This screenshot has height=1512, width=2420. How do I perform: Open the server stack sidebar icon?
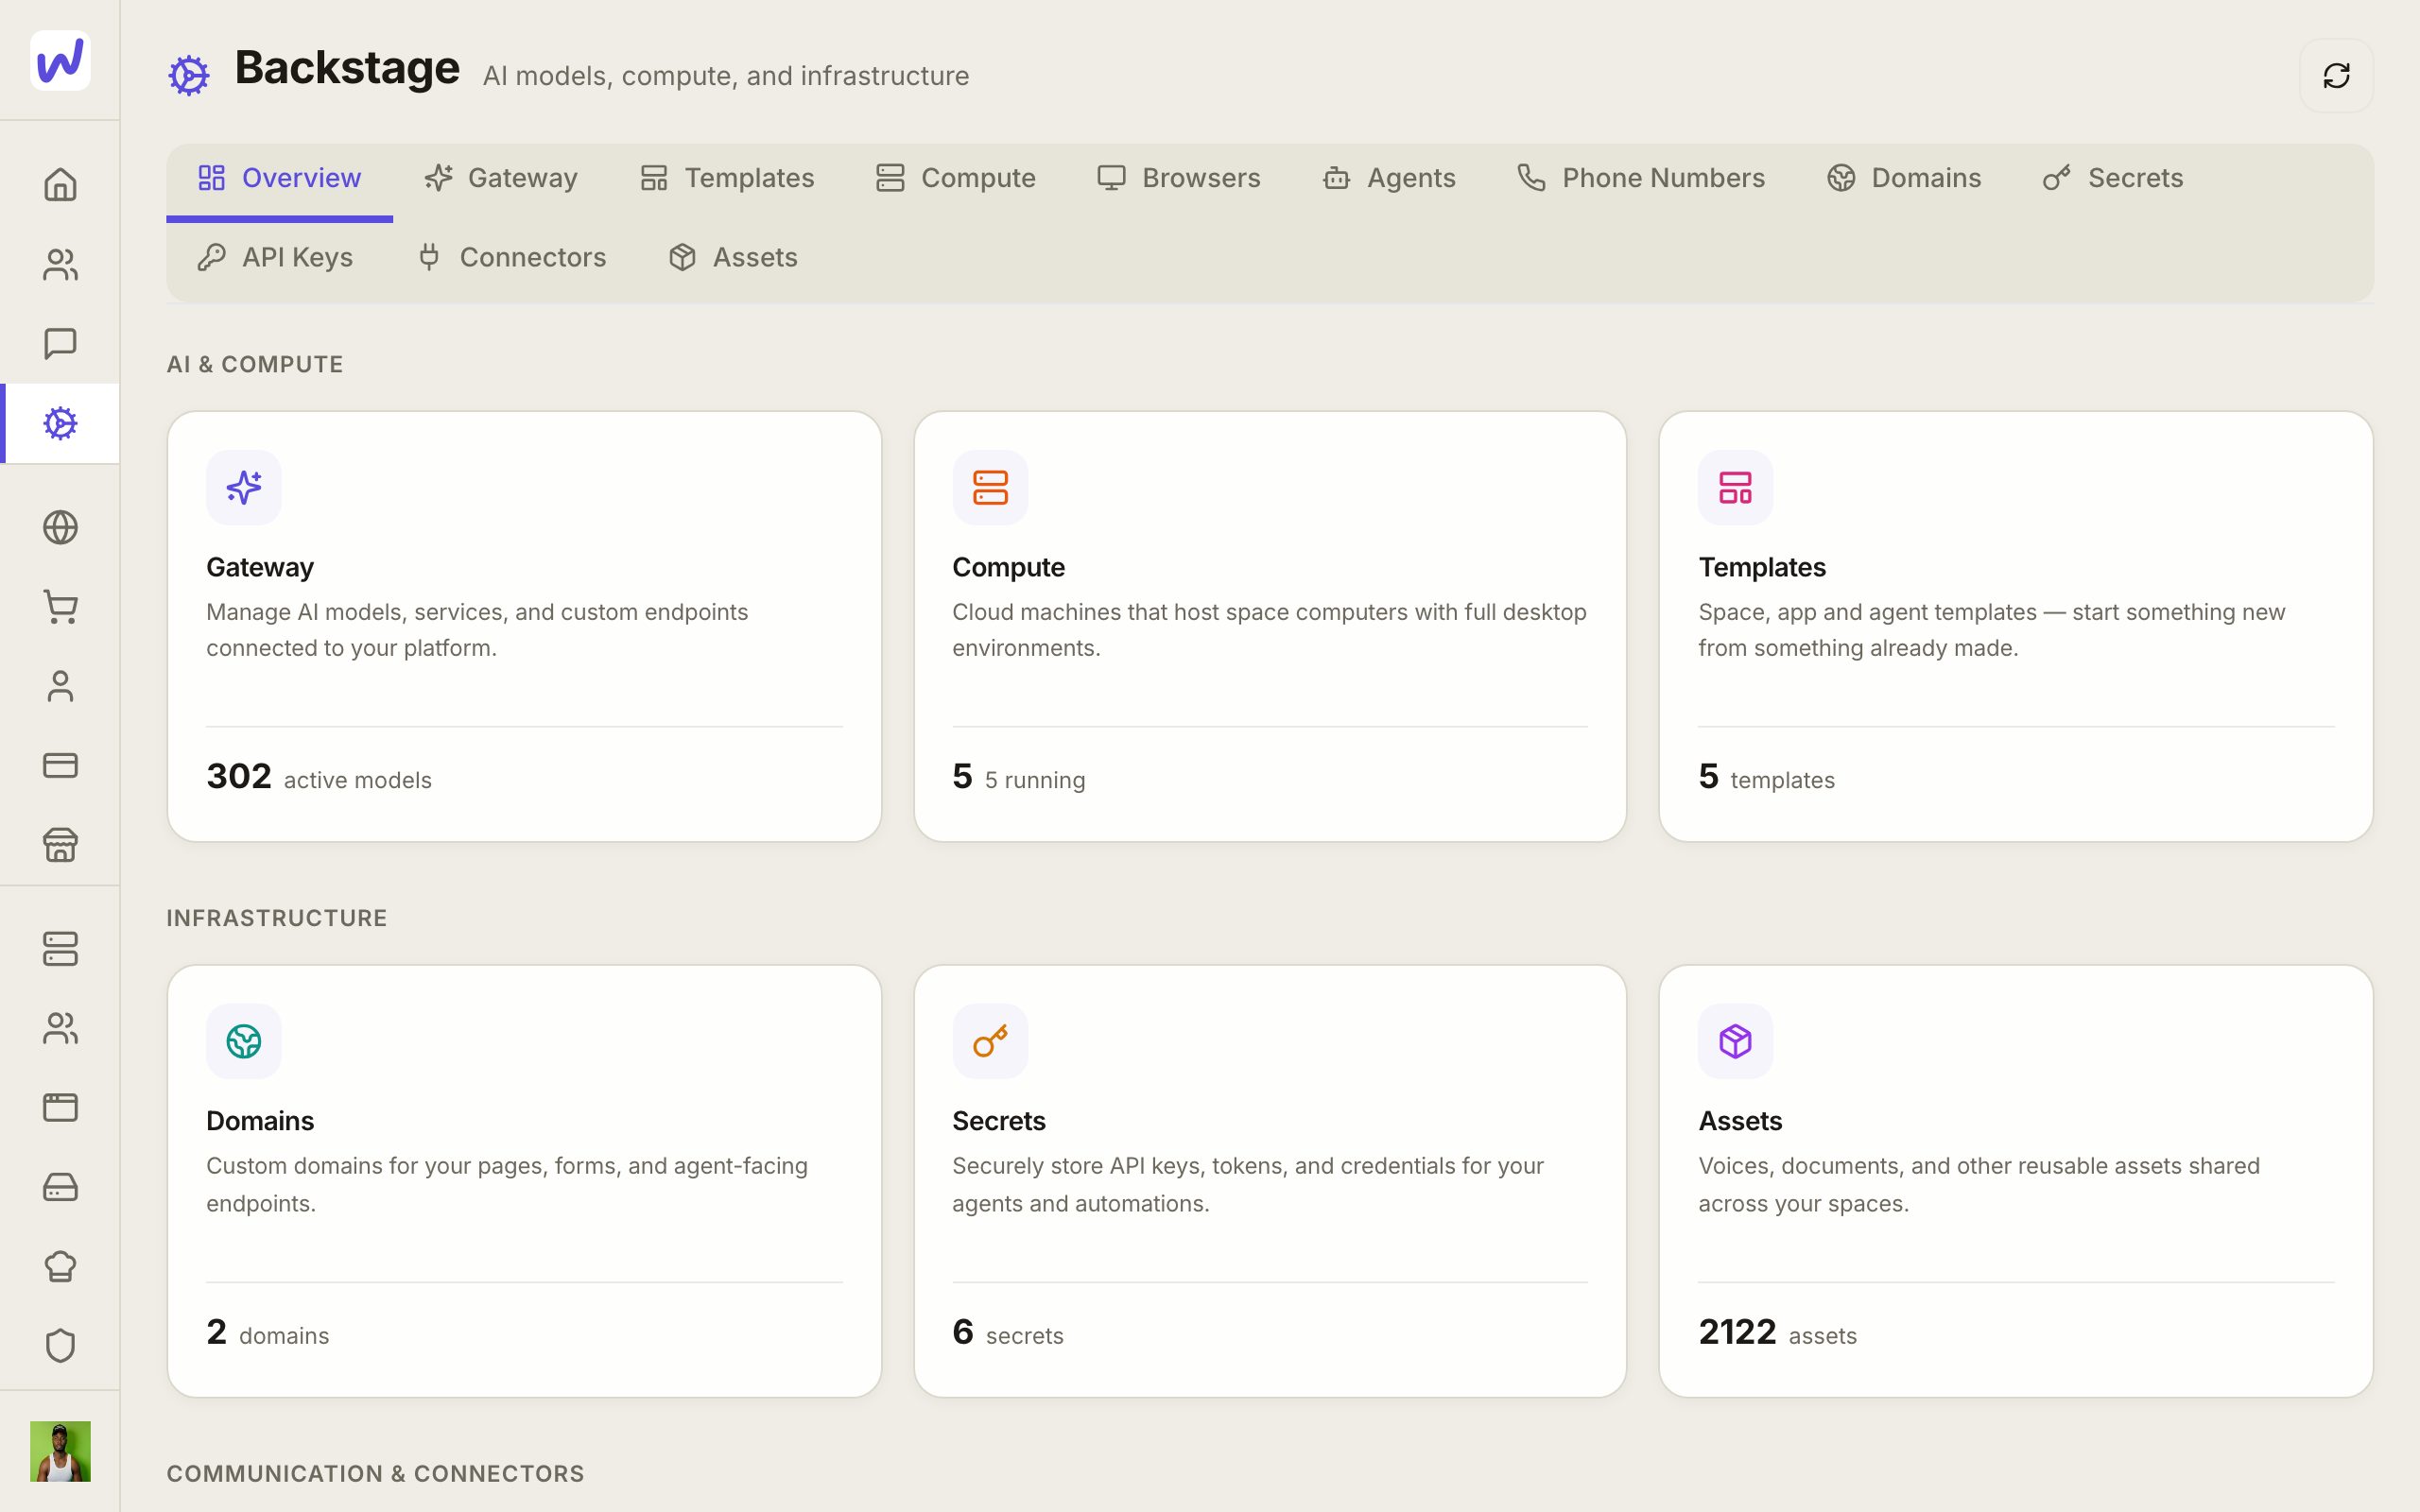(60, 949)
